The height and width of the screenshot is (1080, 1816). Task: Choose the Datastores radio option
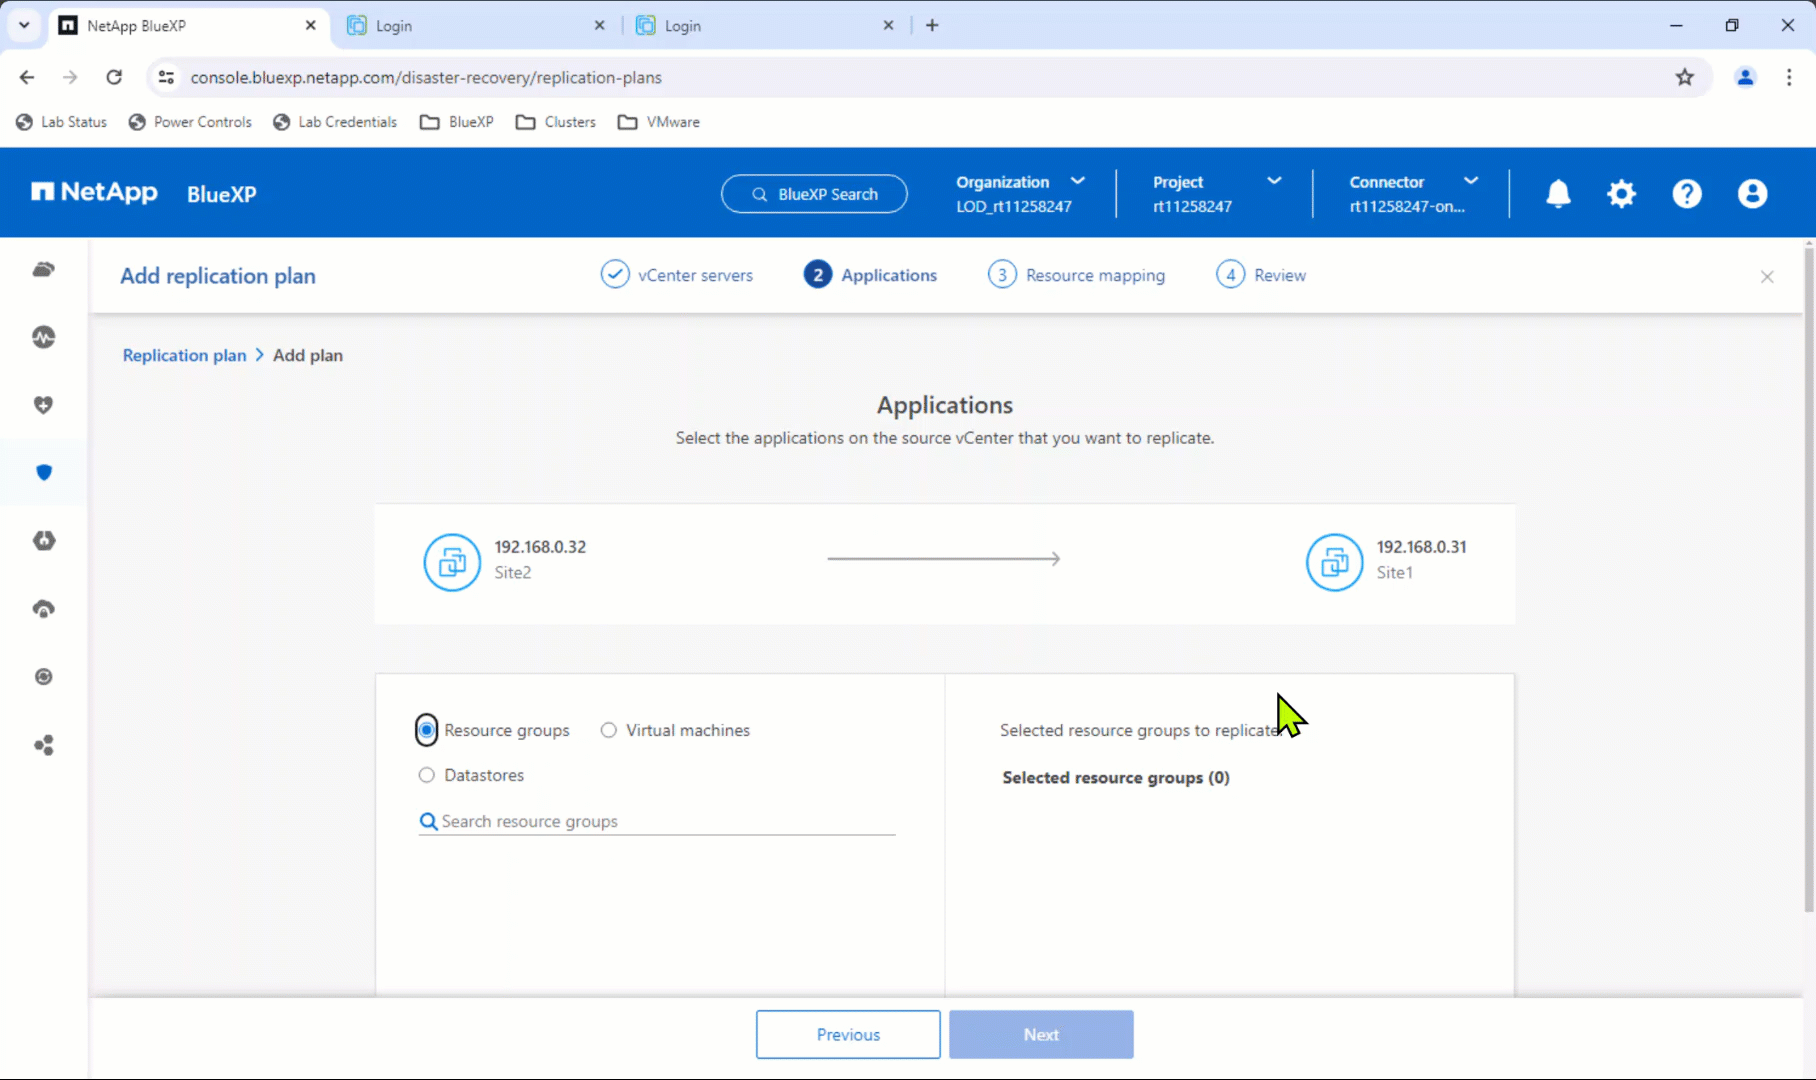coord(427,775)
